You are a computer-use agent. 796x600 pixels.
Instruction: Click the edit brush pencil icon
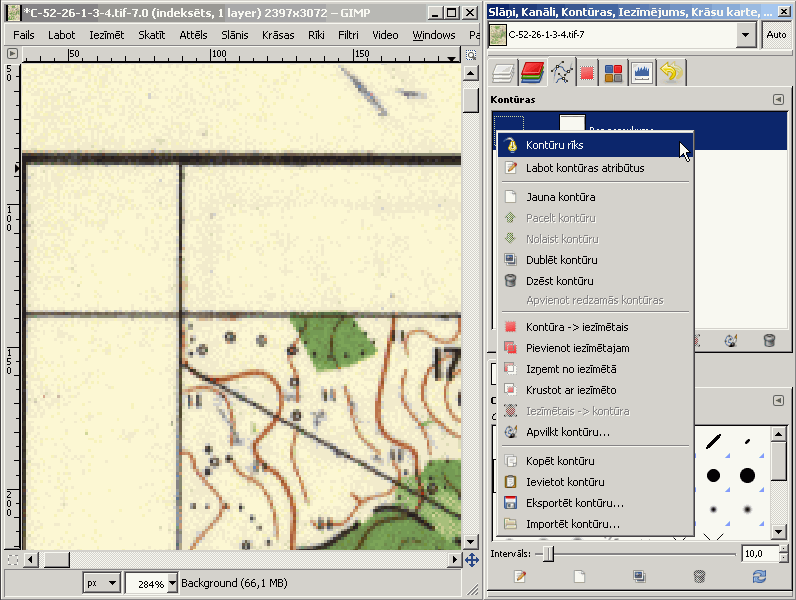tap(520, 576)
